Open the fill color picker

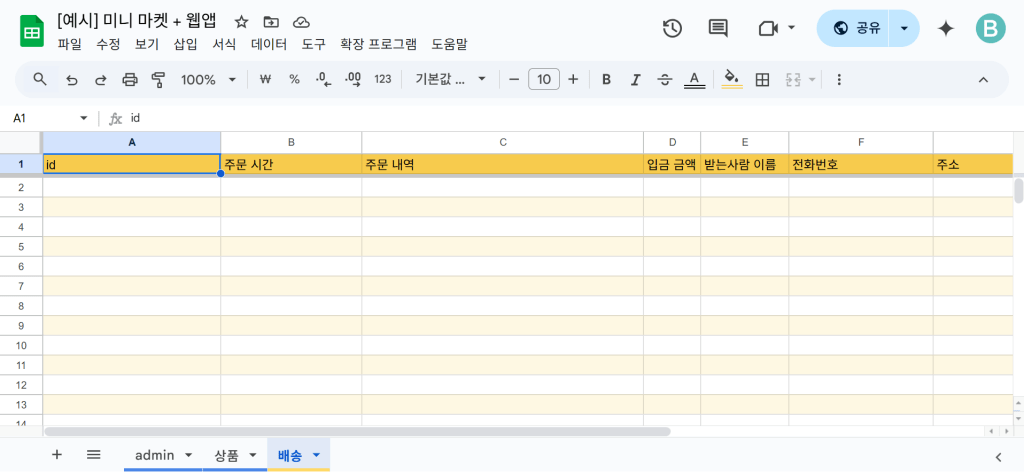731,79
